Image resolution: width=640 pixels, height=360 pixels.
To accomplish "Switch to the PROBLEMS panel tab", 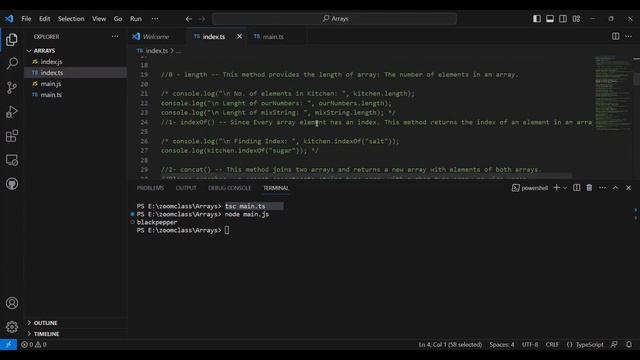I will [x=150, y=188].
